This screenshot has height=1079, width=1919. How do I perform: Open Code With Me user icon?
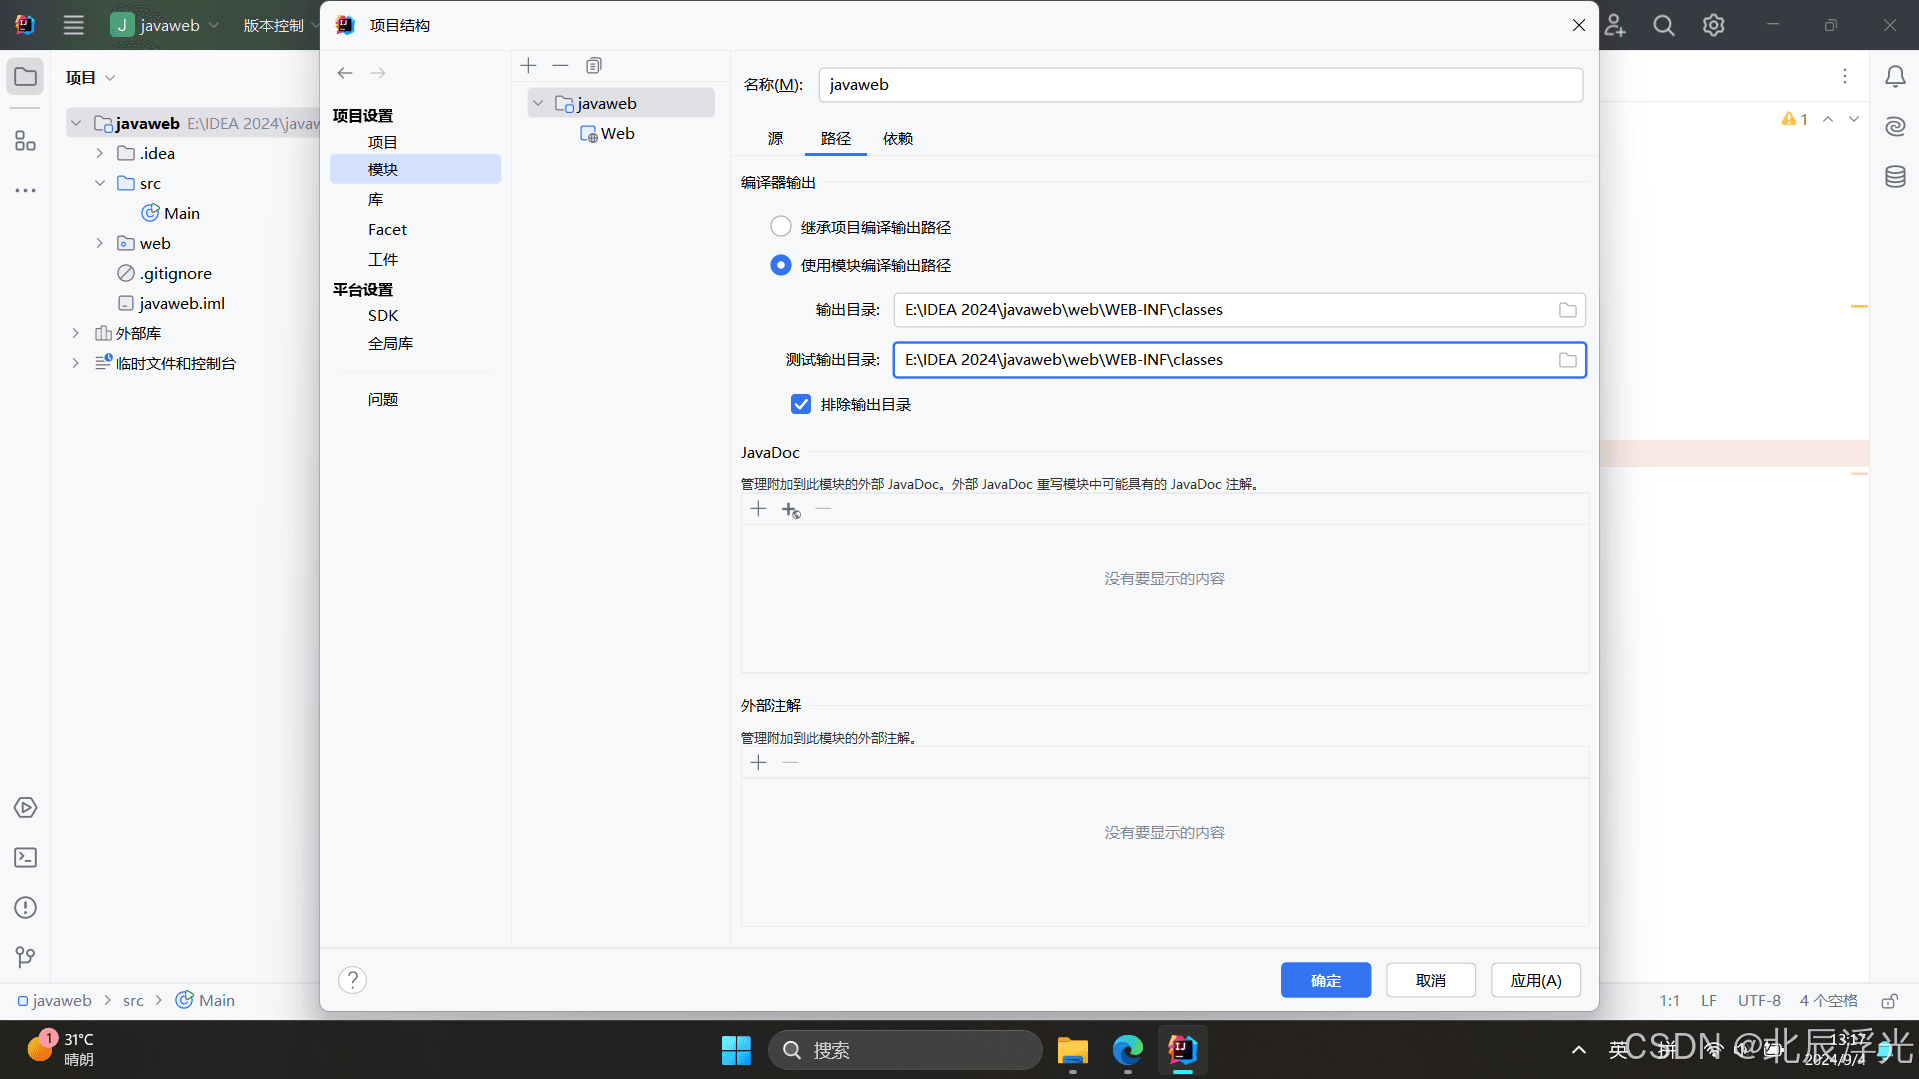(x=1615, y=25)
